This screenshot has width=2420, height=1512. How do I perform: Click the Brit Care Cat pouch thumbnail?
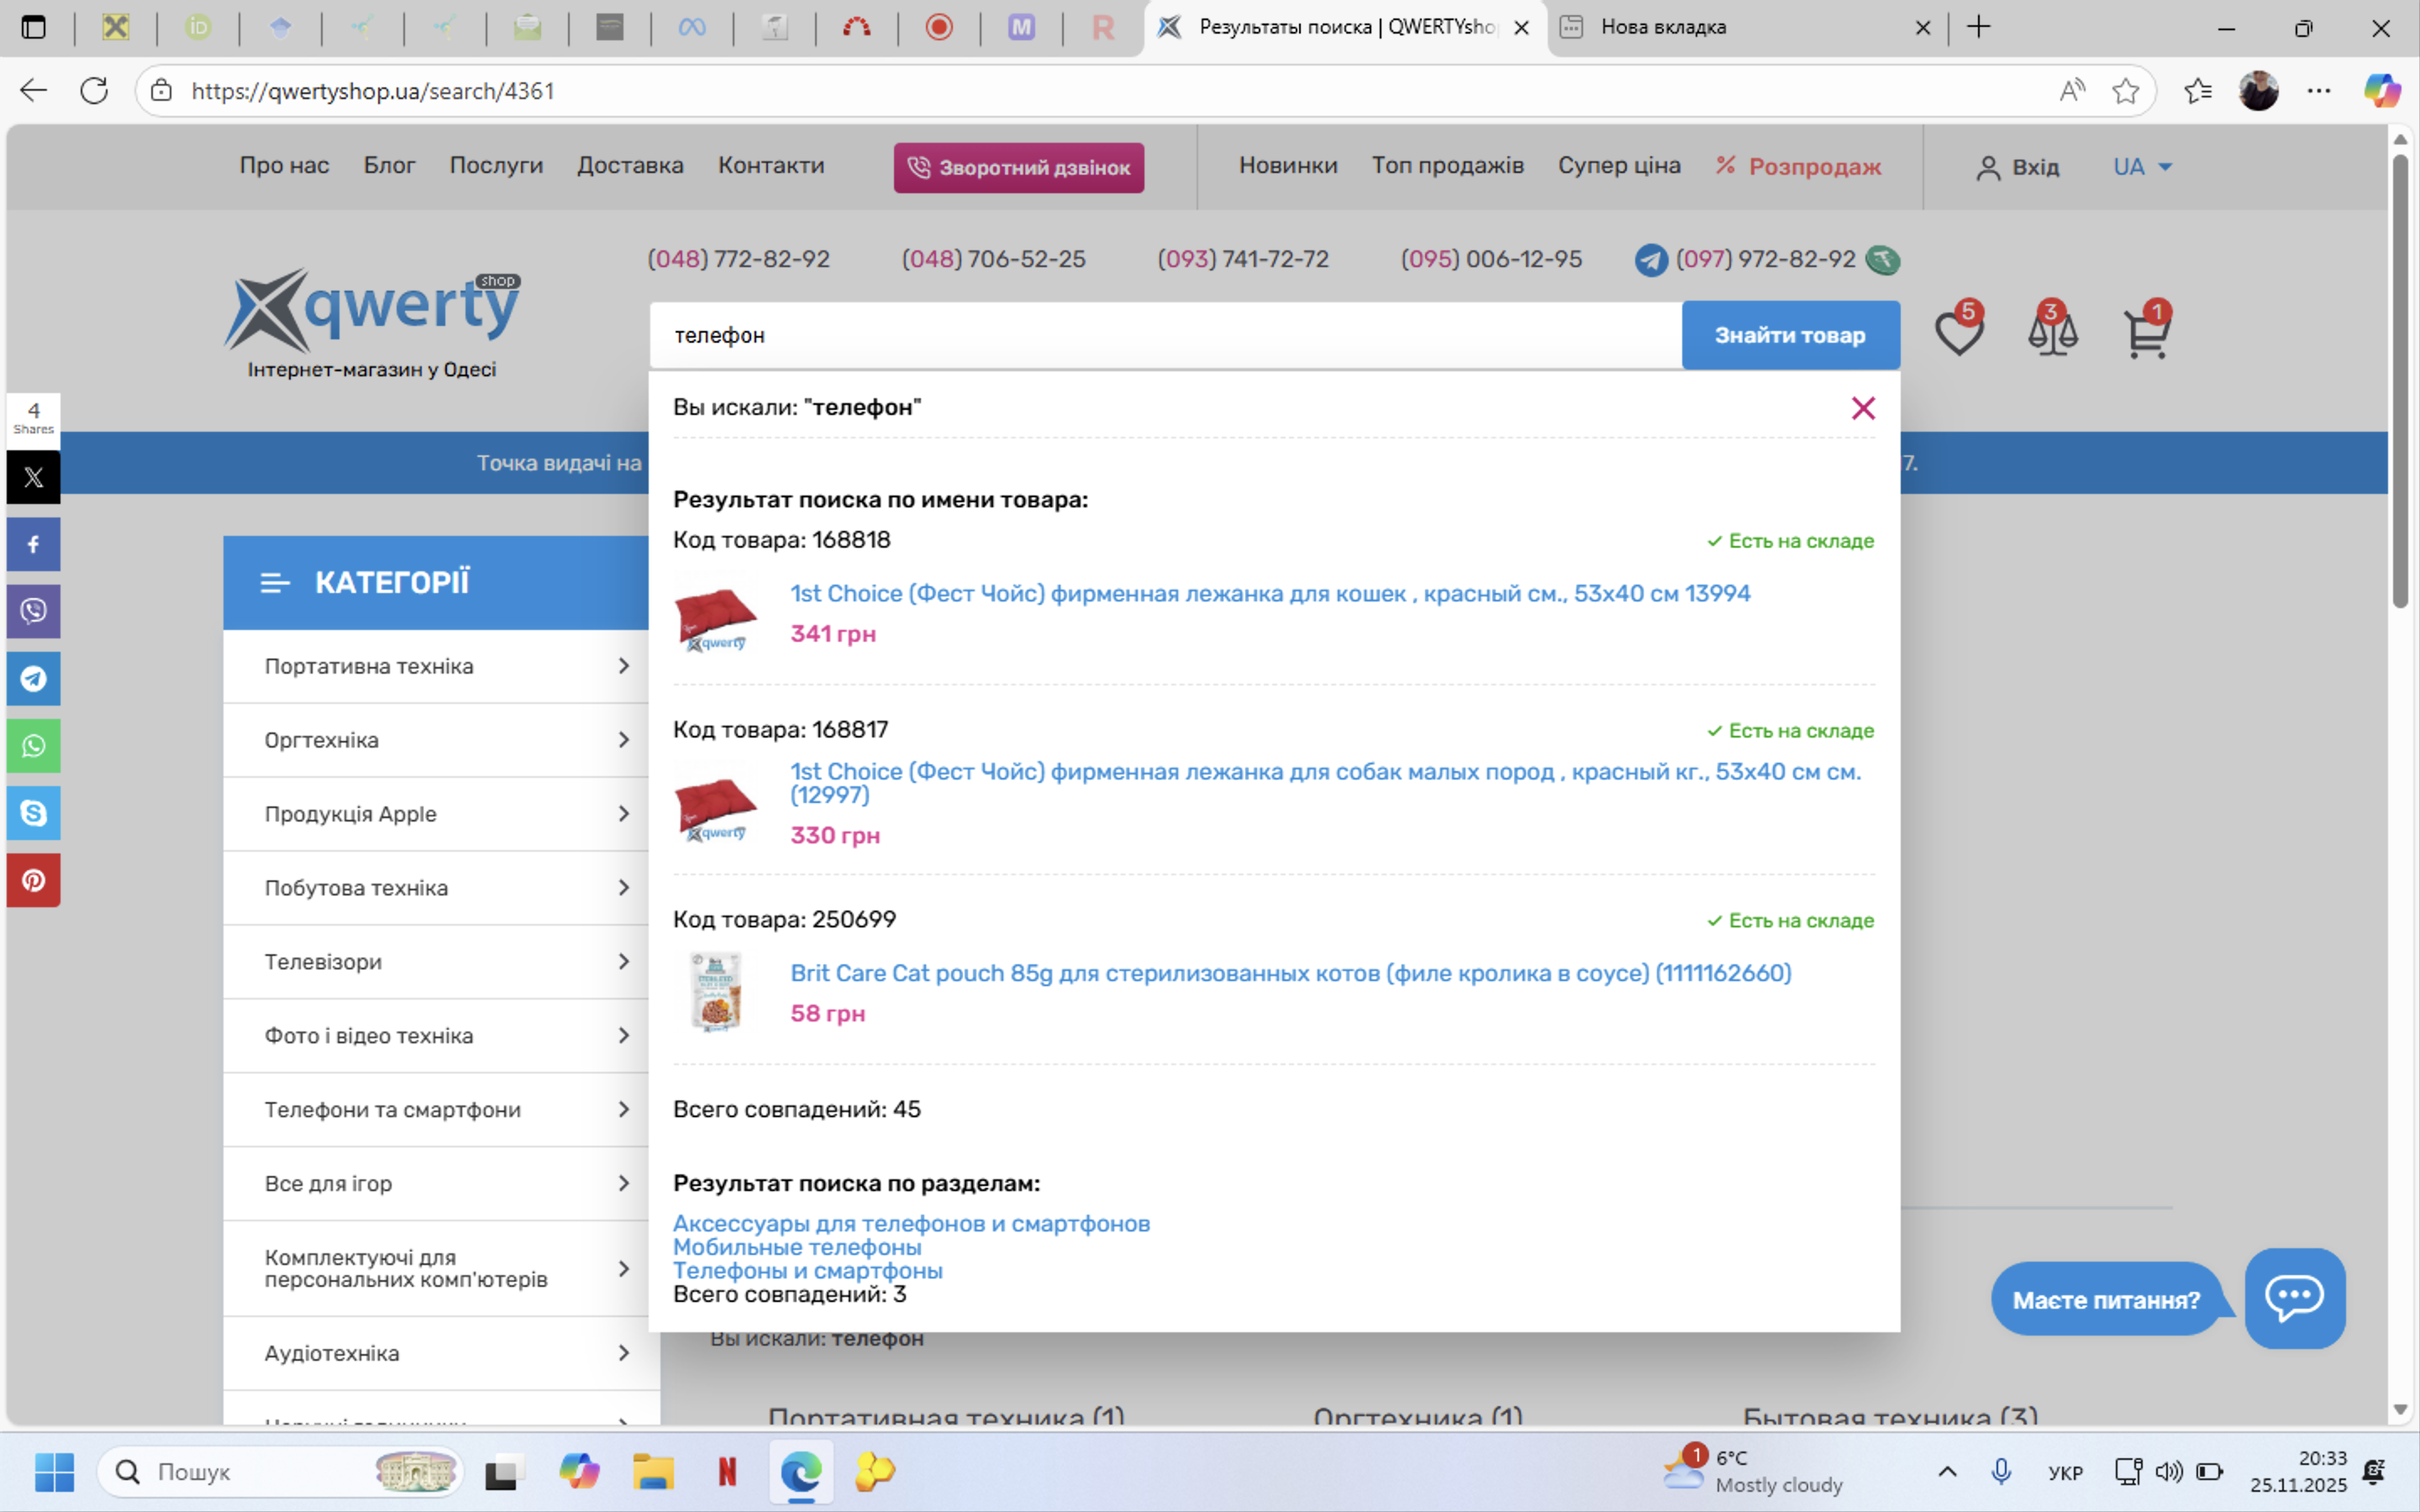tap(716, 991)
